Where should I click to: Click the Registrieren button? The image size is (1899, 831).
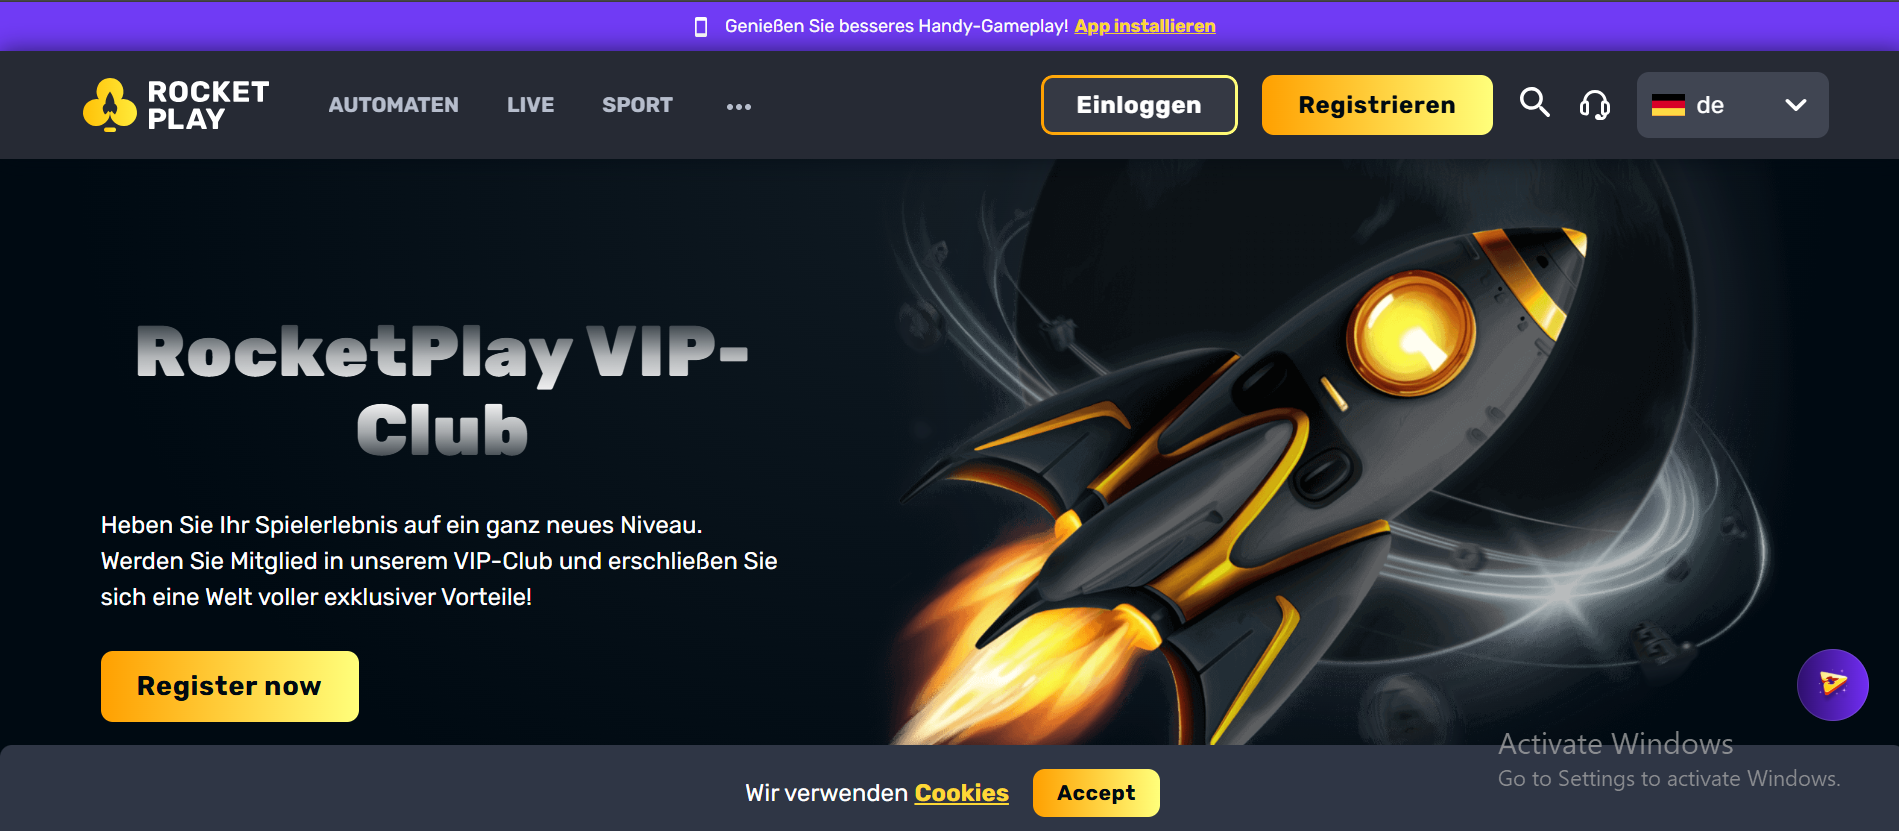(1377, 105)
